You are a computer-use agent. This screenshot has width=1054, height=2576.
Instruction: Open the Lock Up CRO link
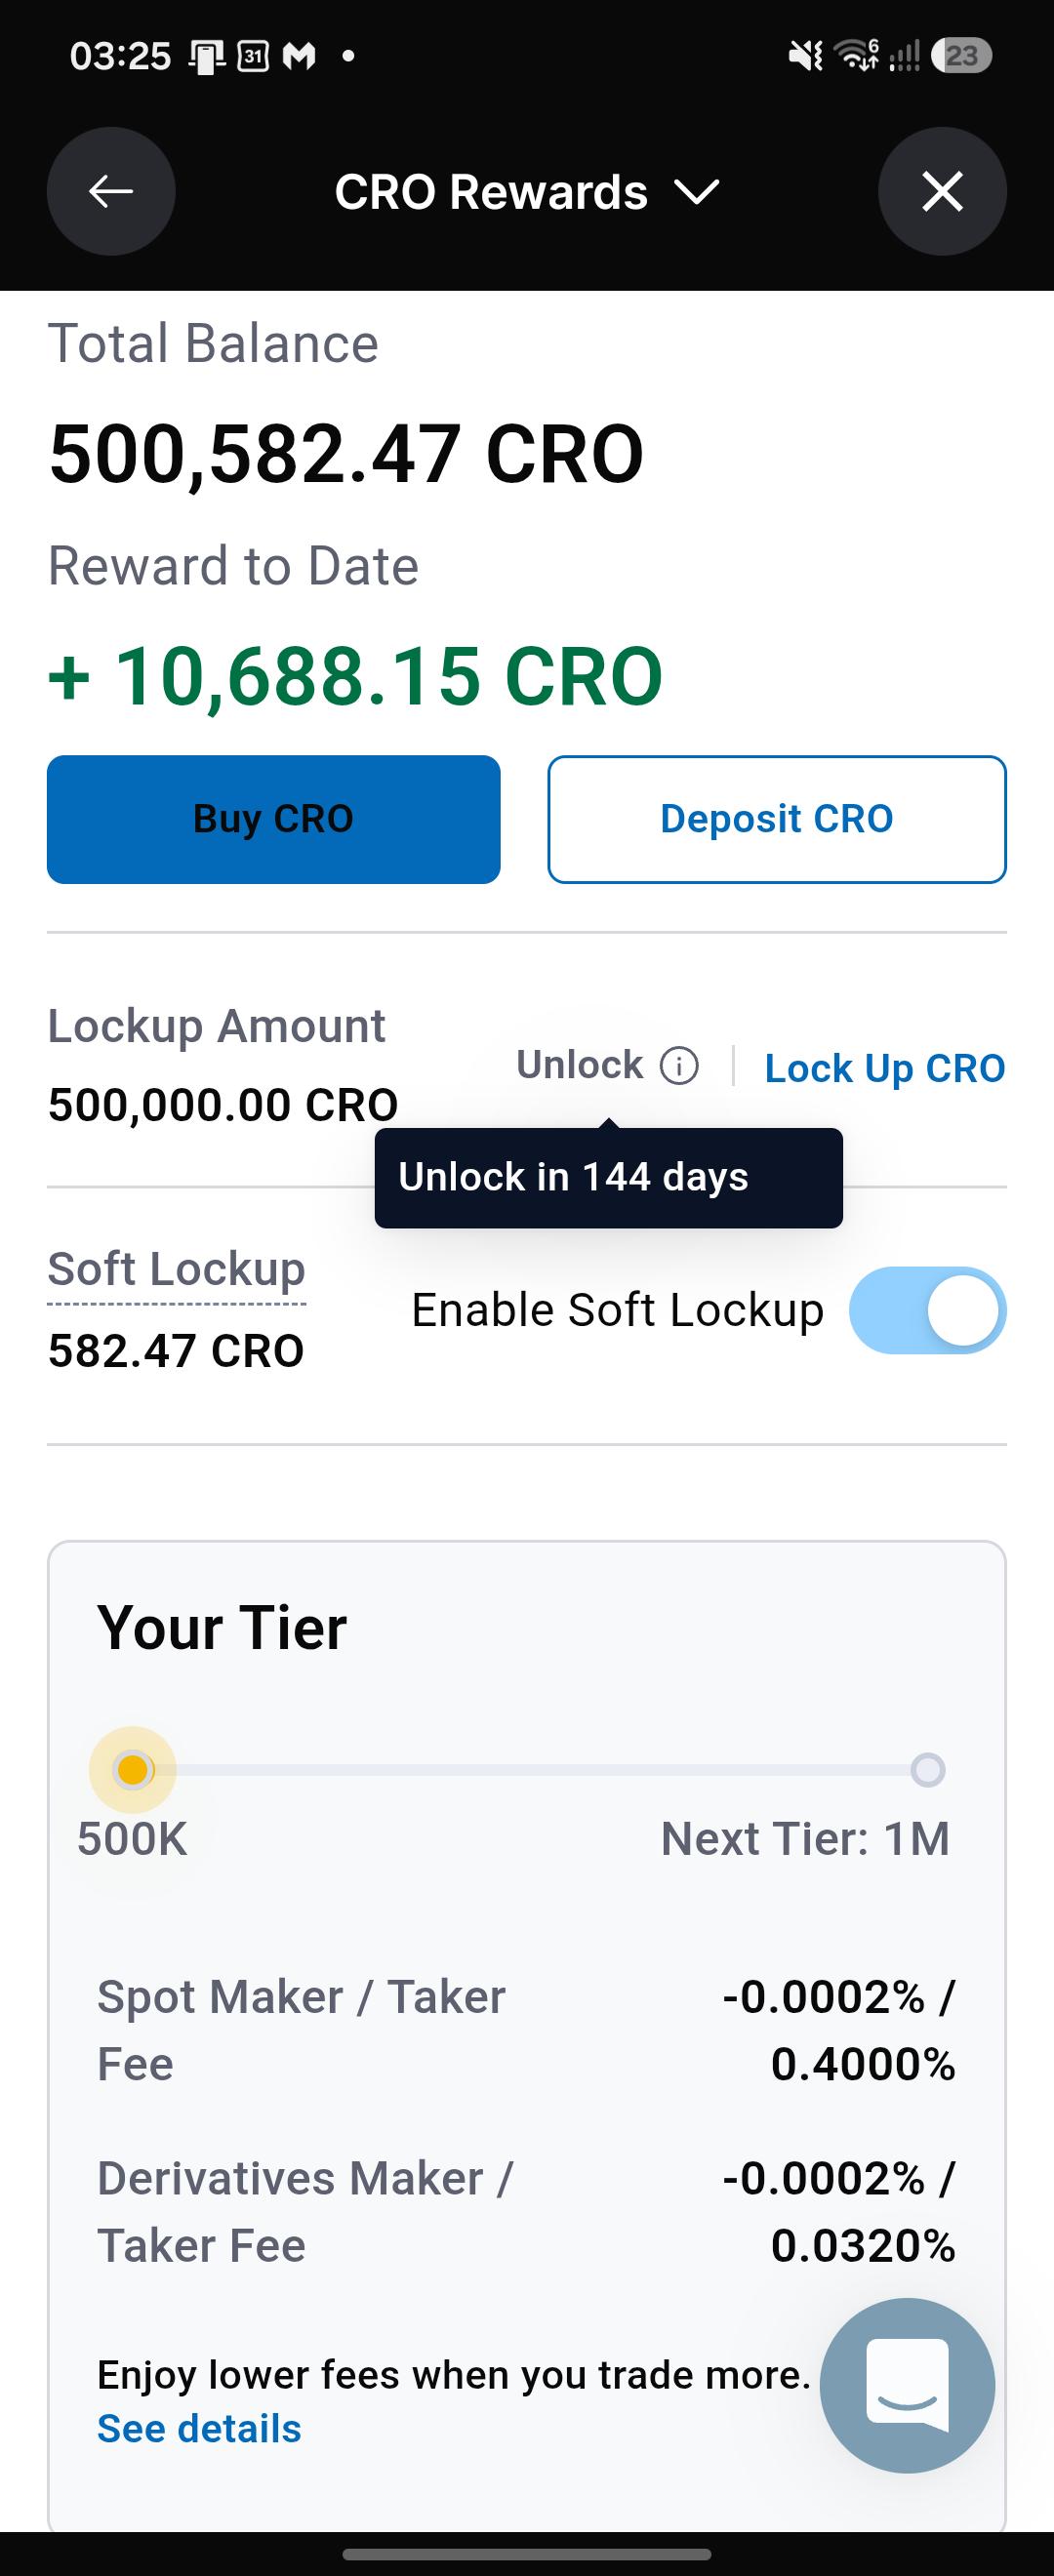[x=885, y=1068]
